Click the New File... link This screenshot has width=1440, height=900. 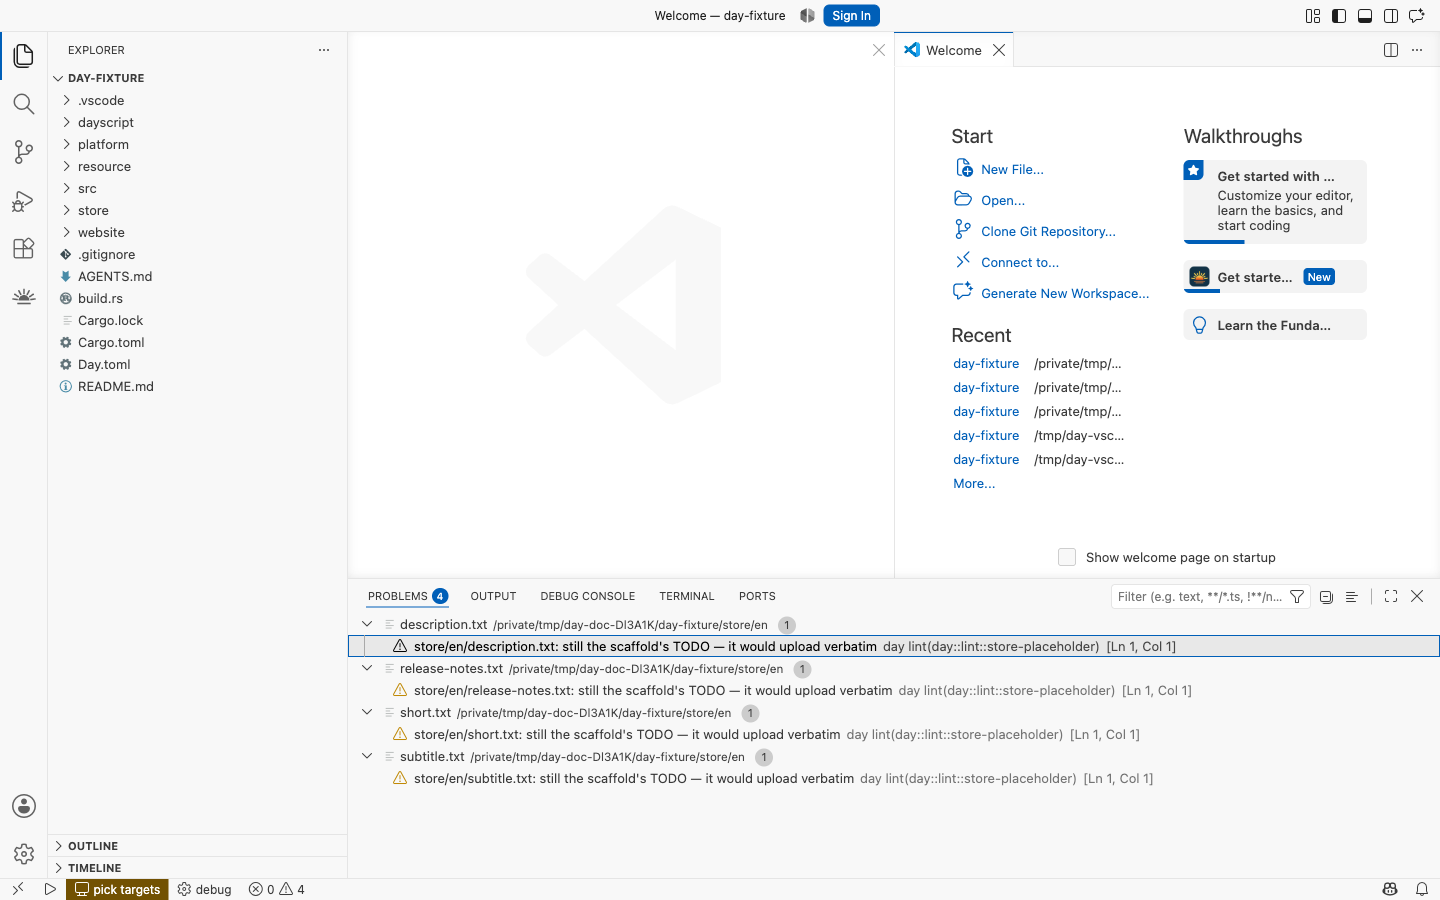tap(1012, 169)
